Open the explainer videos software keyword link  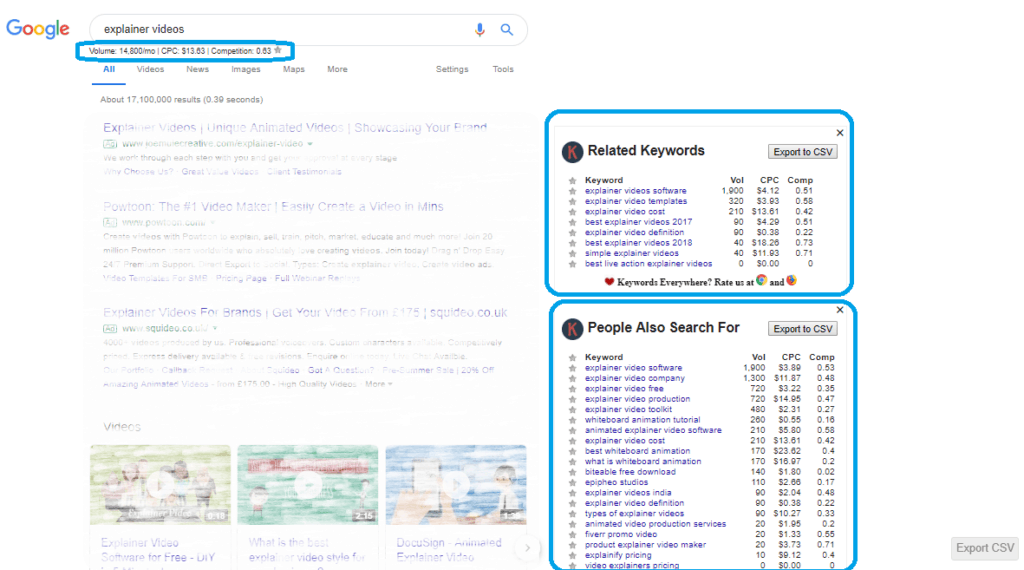pyautogui.click(x=635, y=191)
